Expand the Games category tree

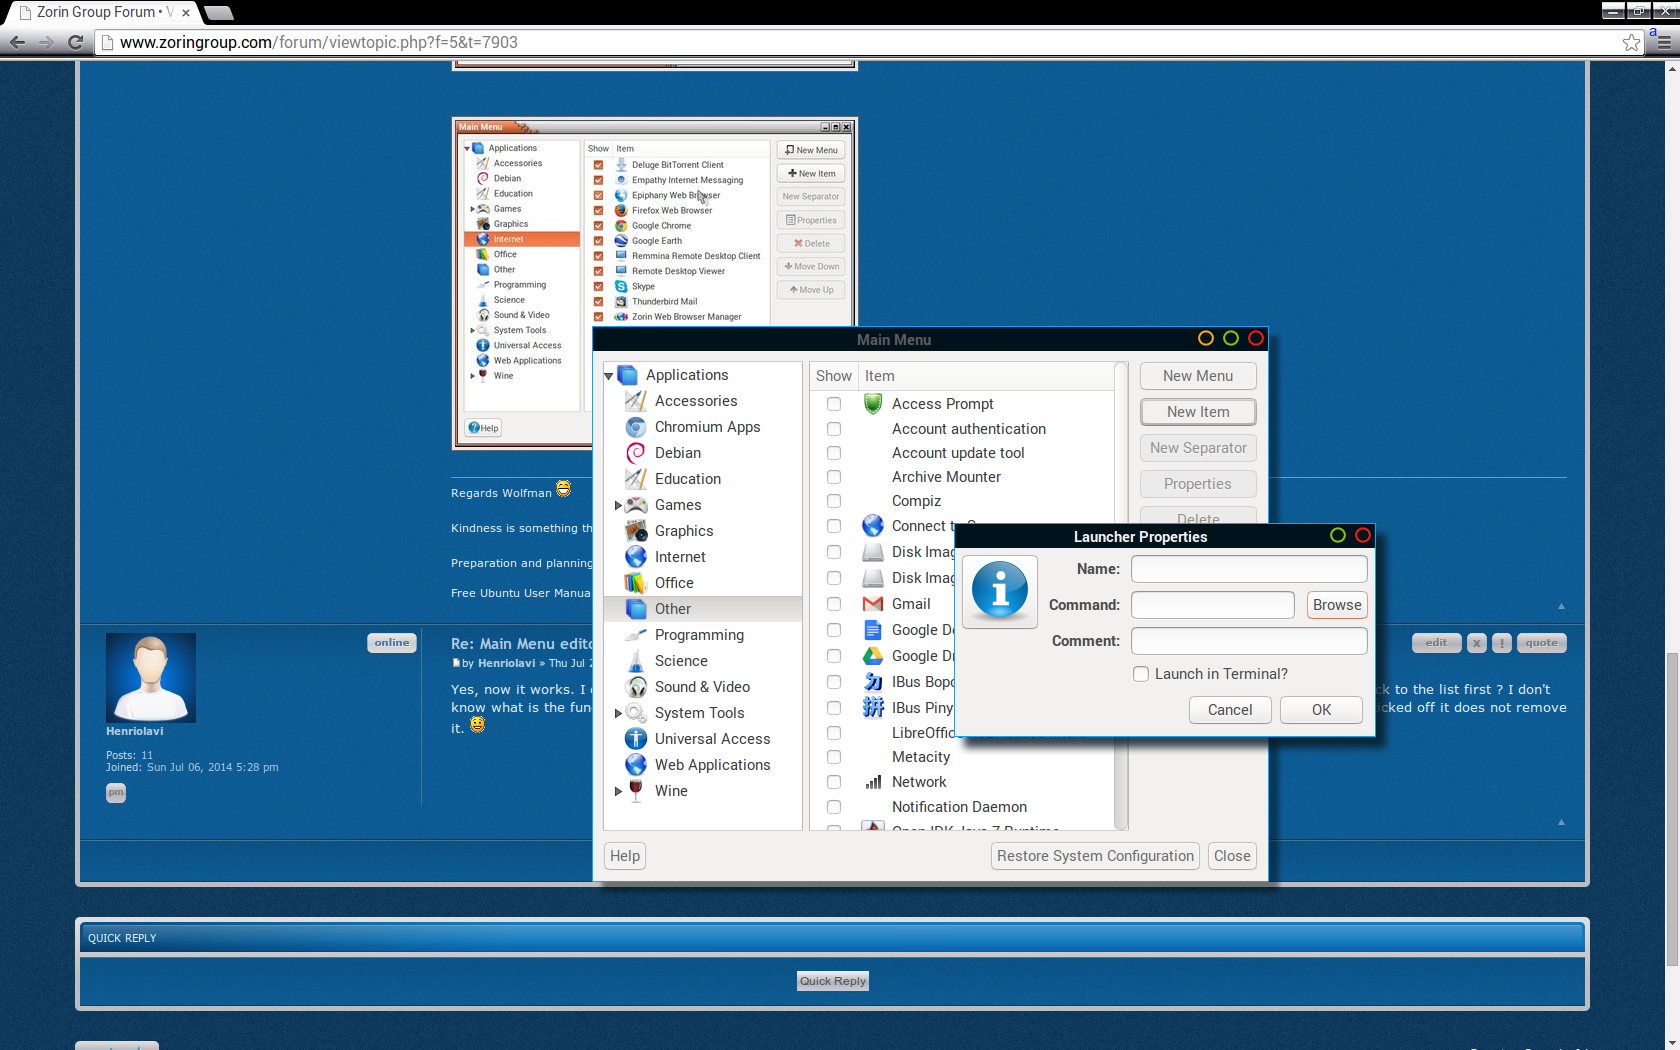(618, 505)
